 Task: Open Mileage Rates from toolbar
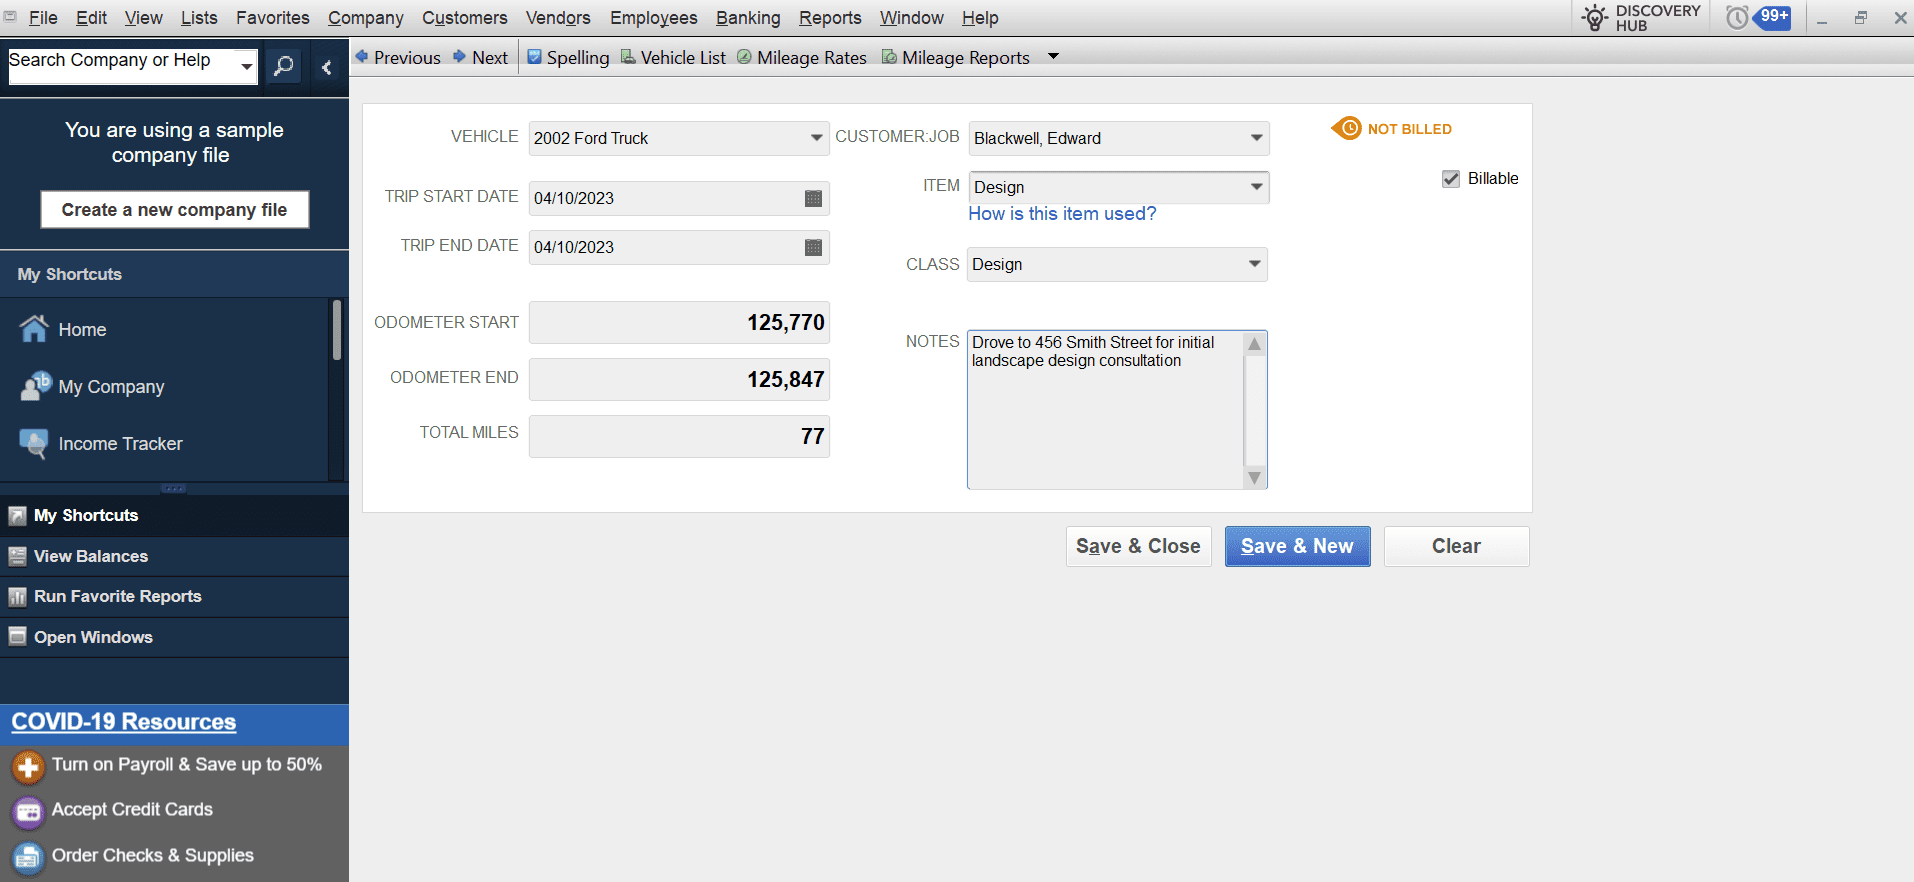tap(802, 57)
